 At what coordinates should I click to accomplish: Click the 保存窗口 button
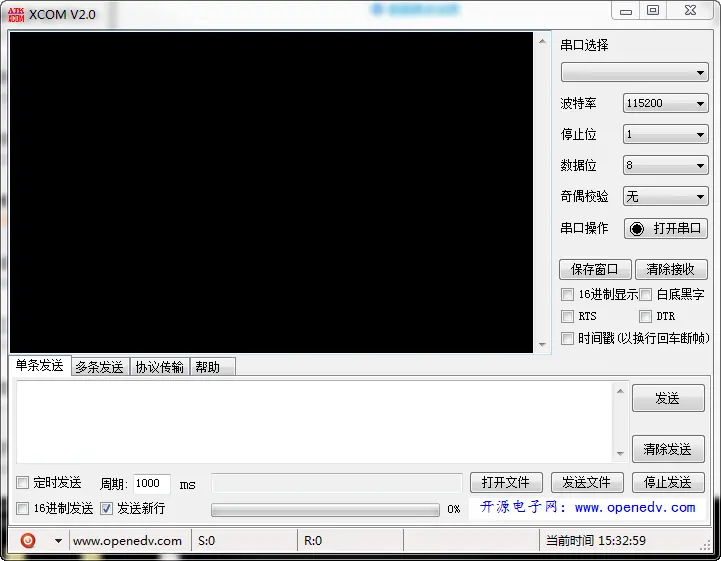click(x=595, y=269)
